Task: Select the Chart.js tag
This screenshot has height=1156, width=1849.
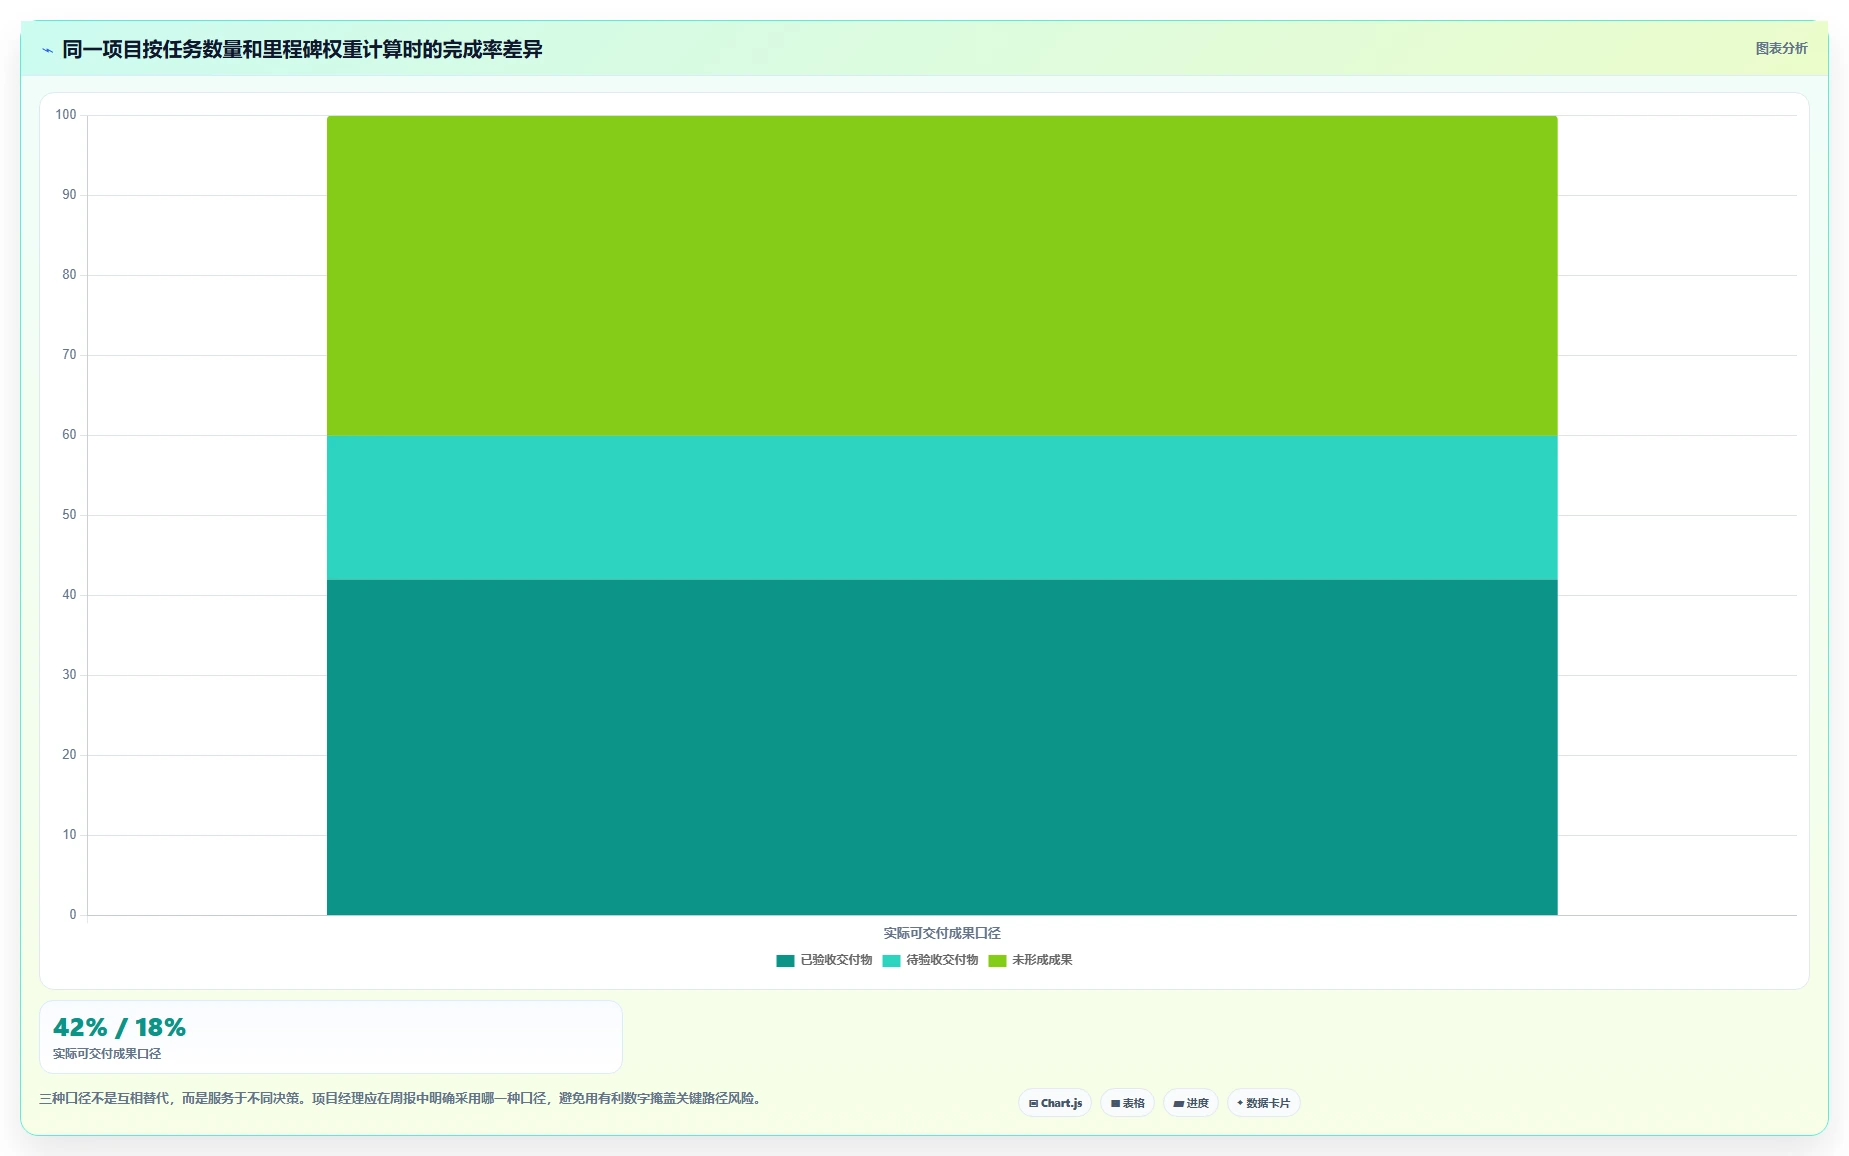Action: coord(1055,1103)
